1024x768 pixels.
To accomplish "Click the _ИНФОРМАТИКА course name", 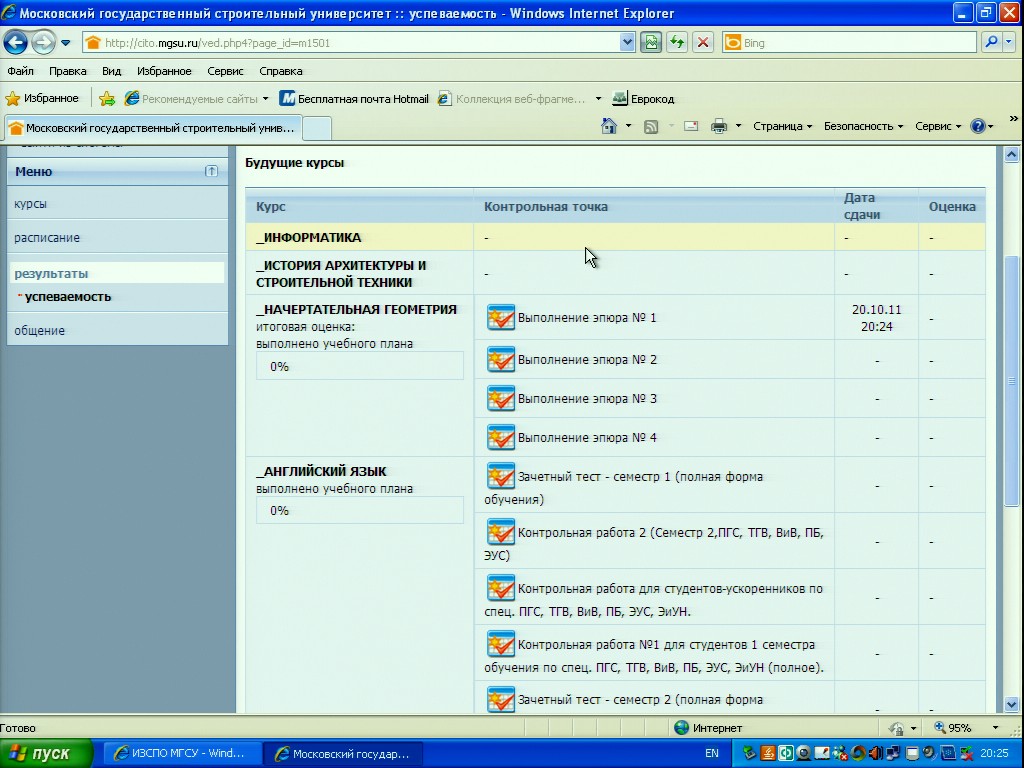I will 308,238.
